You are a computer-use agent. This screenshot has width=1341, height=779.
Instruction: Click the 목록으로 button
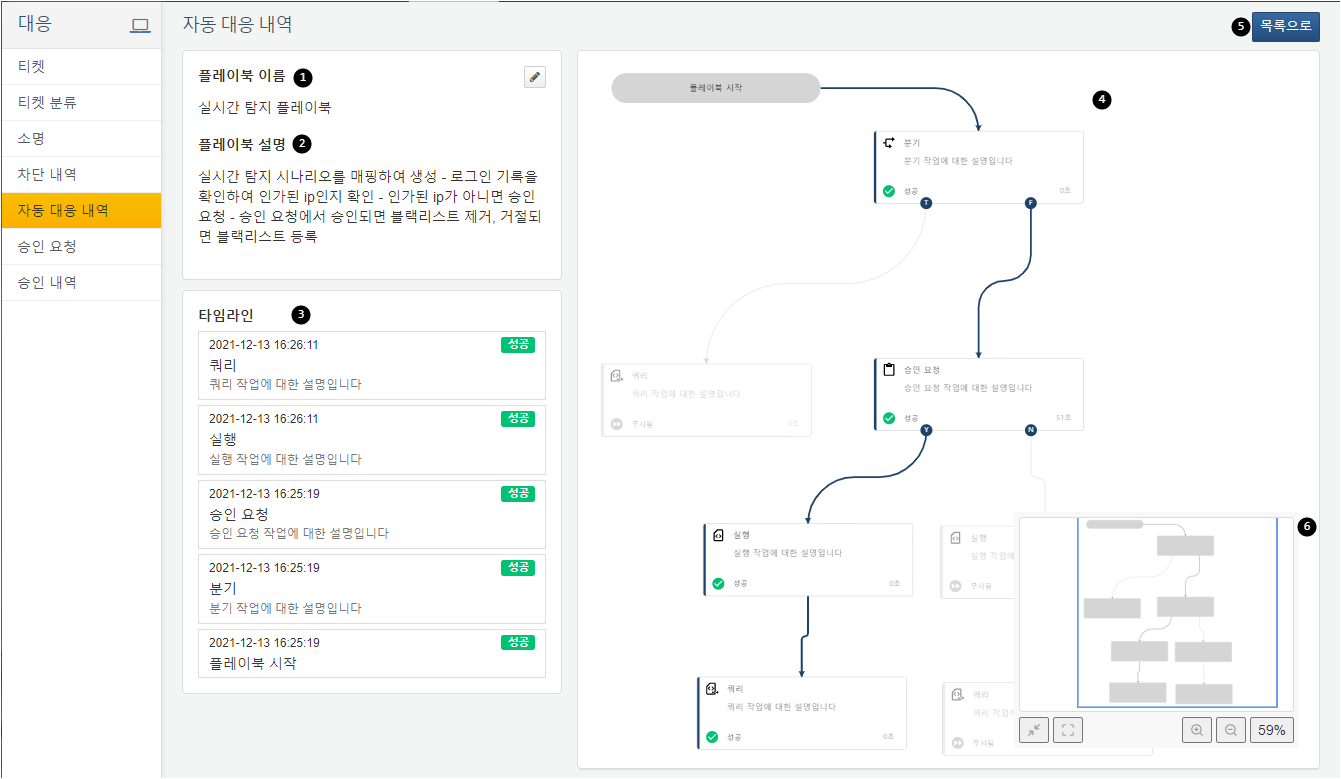point(1285,27)
